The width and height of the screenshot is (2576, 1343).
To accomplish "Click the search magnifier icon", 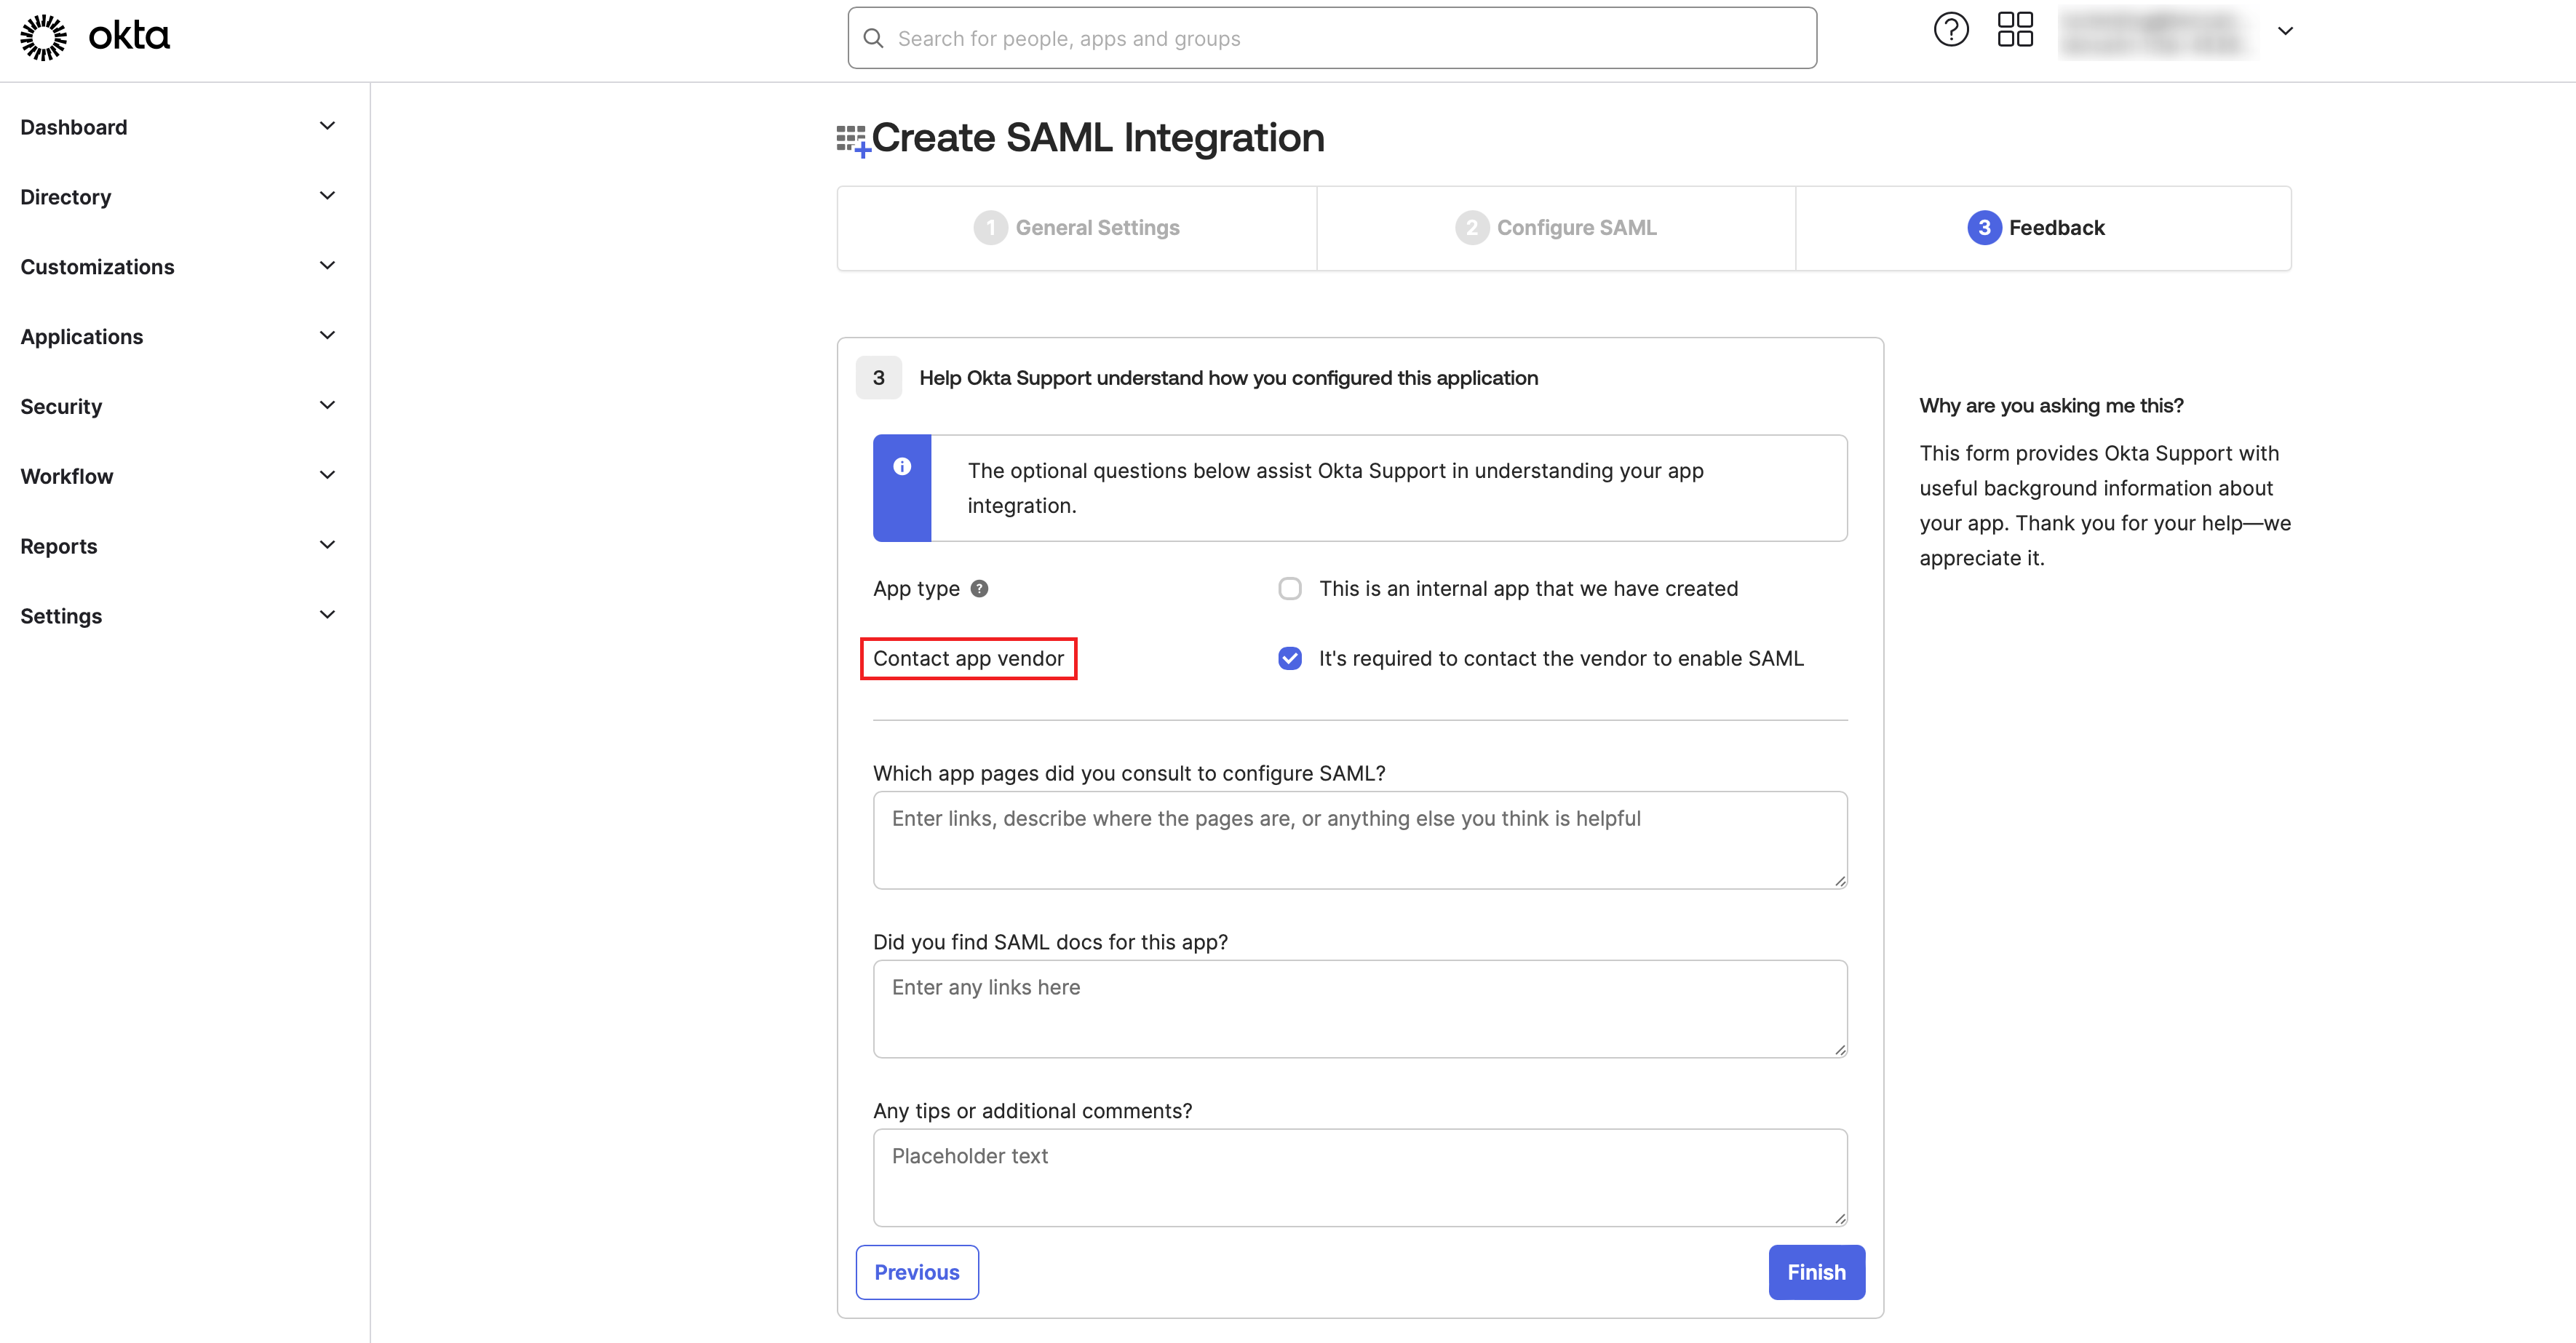I will tap(873, 39).
